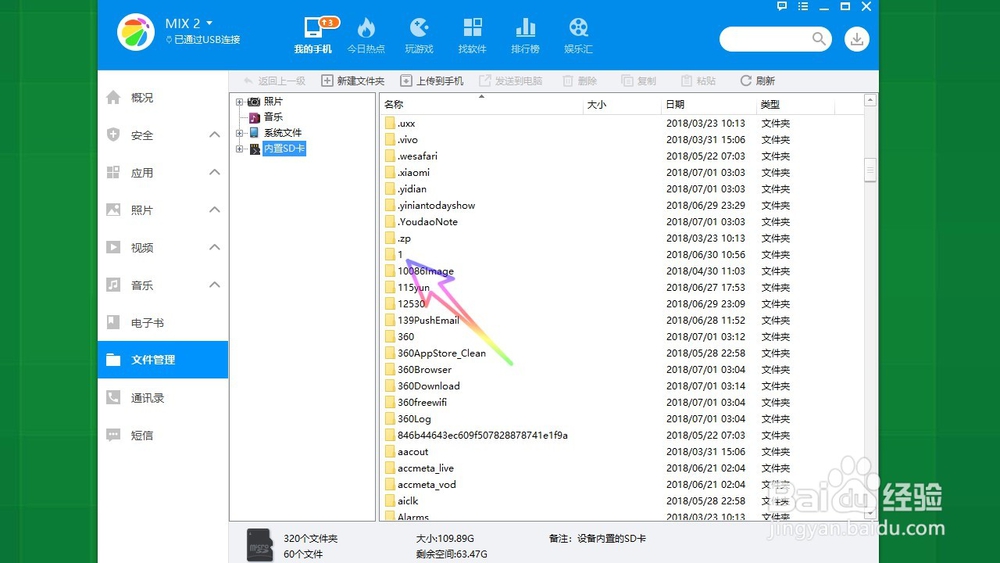Open the MIX 2 device dropdown

tap(189, 24)
